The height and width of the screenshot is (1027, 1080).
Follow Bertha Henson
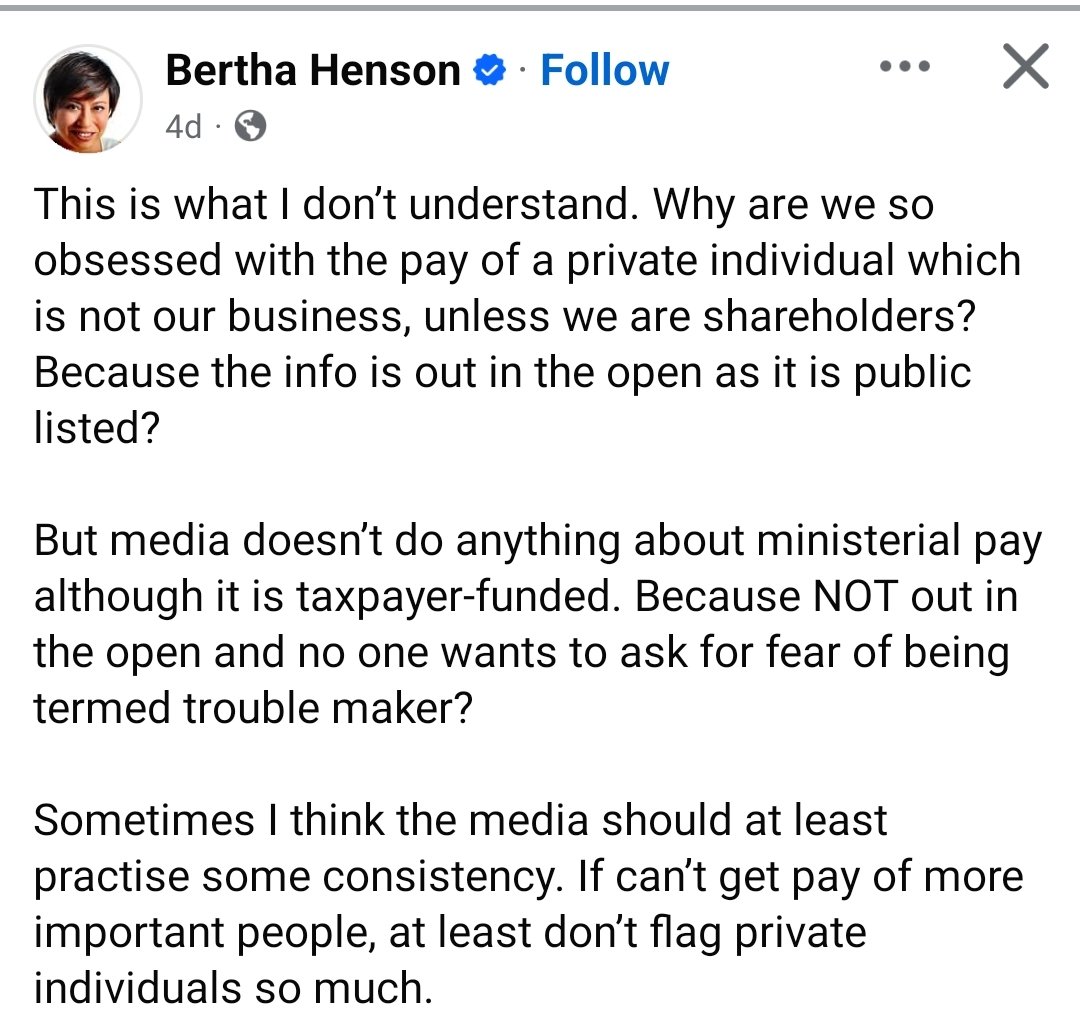pos(604,71)
